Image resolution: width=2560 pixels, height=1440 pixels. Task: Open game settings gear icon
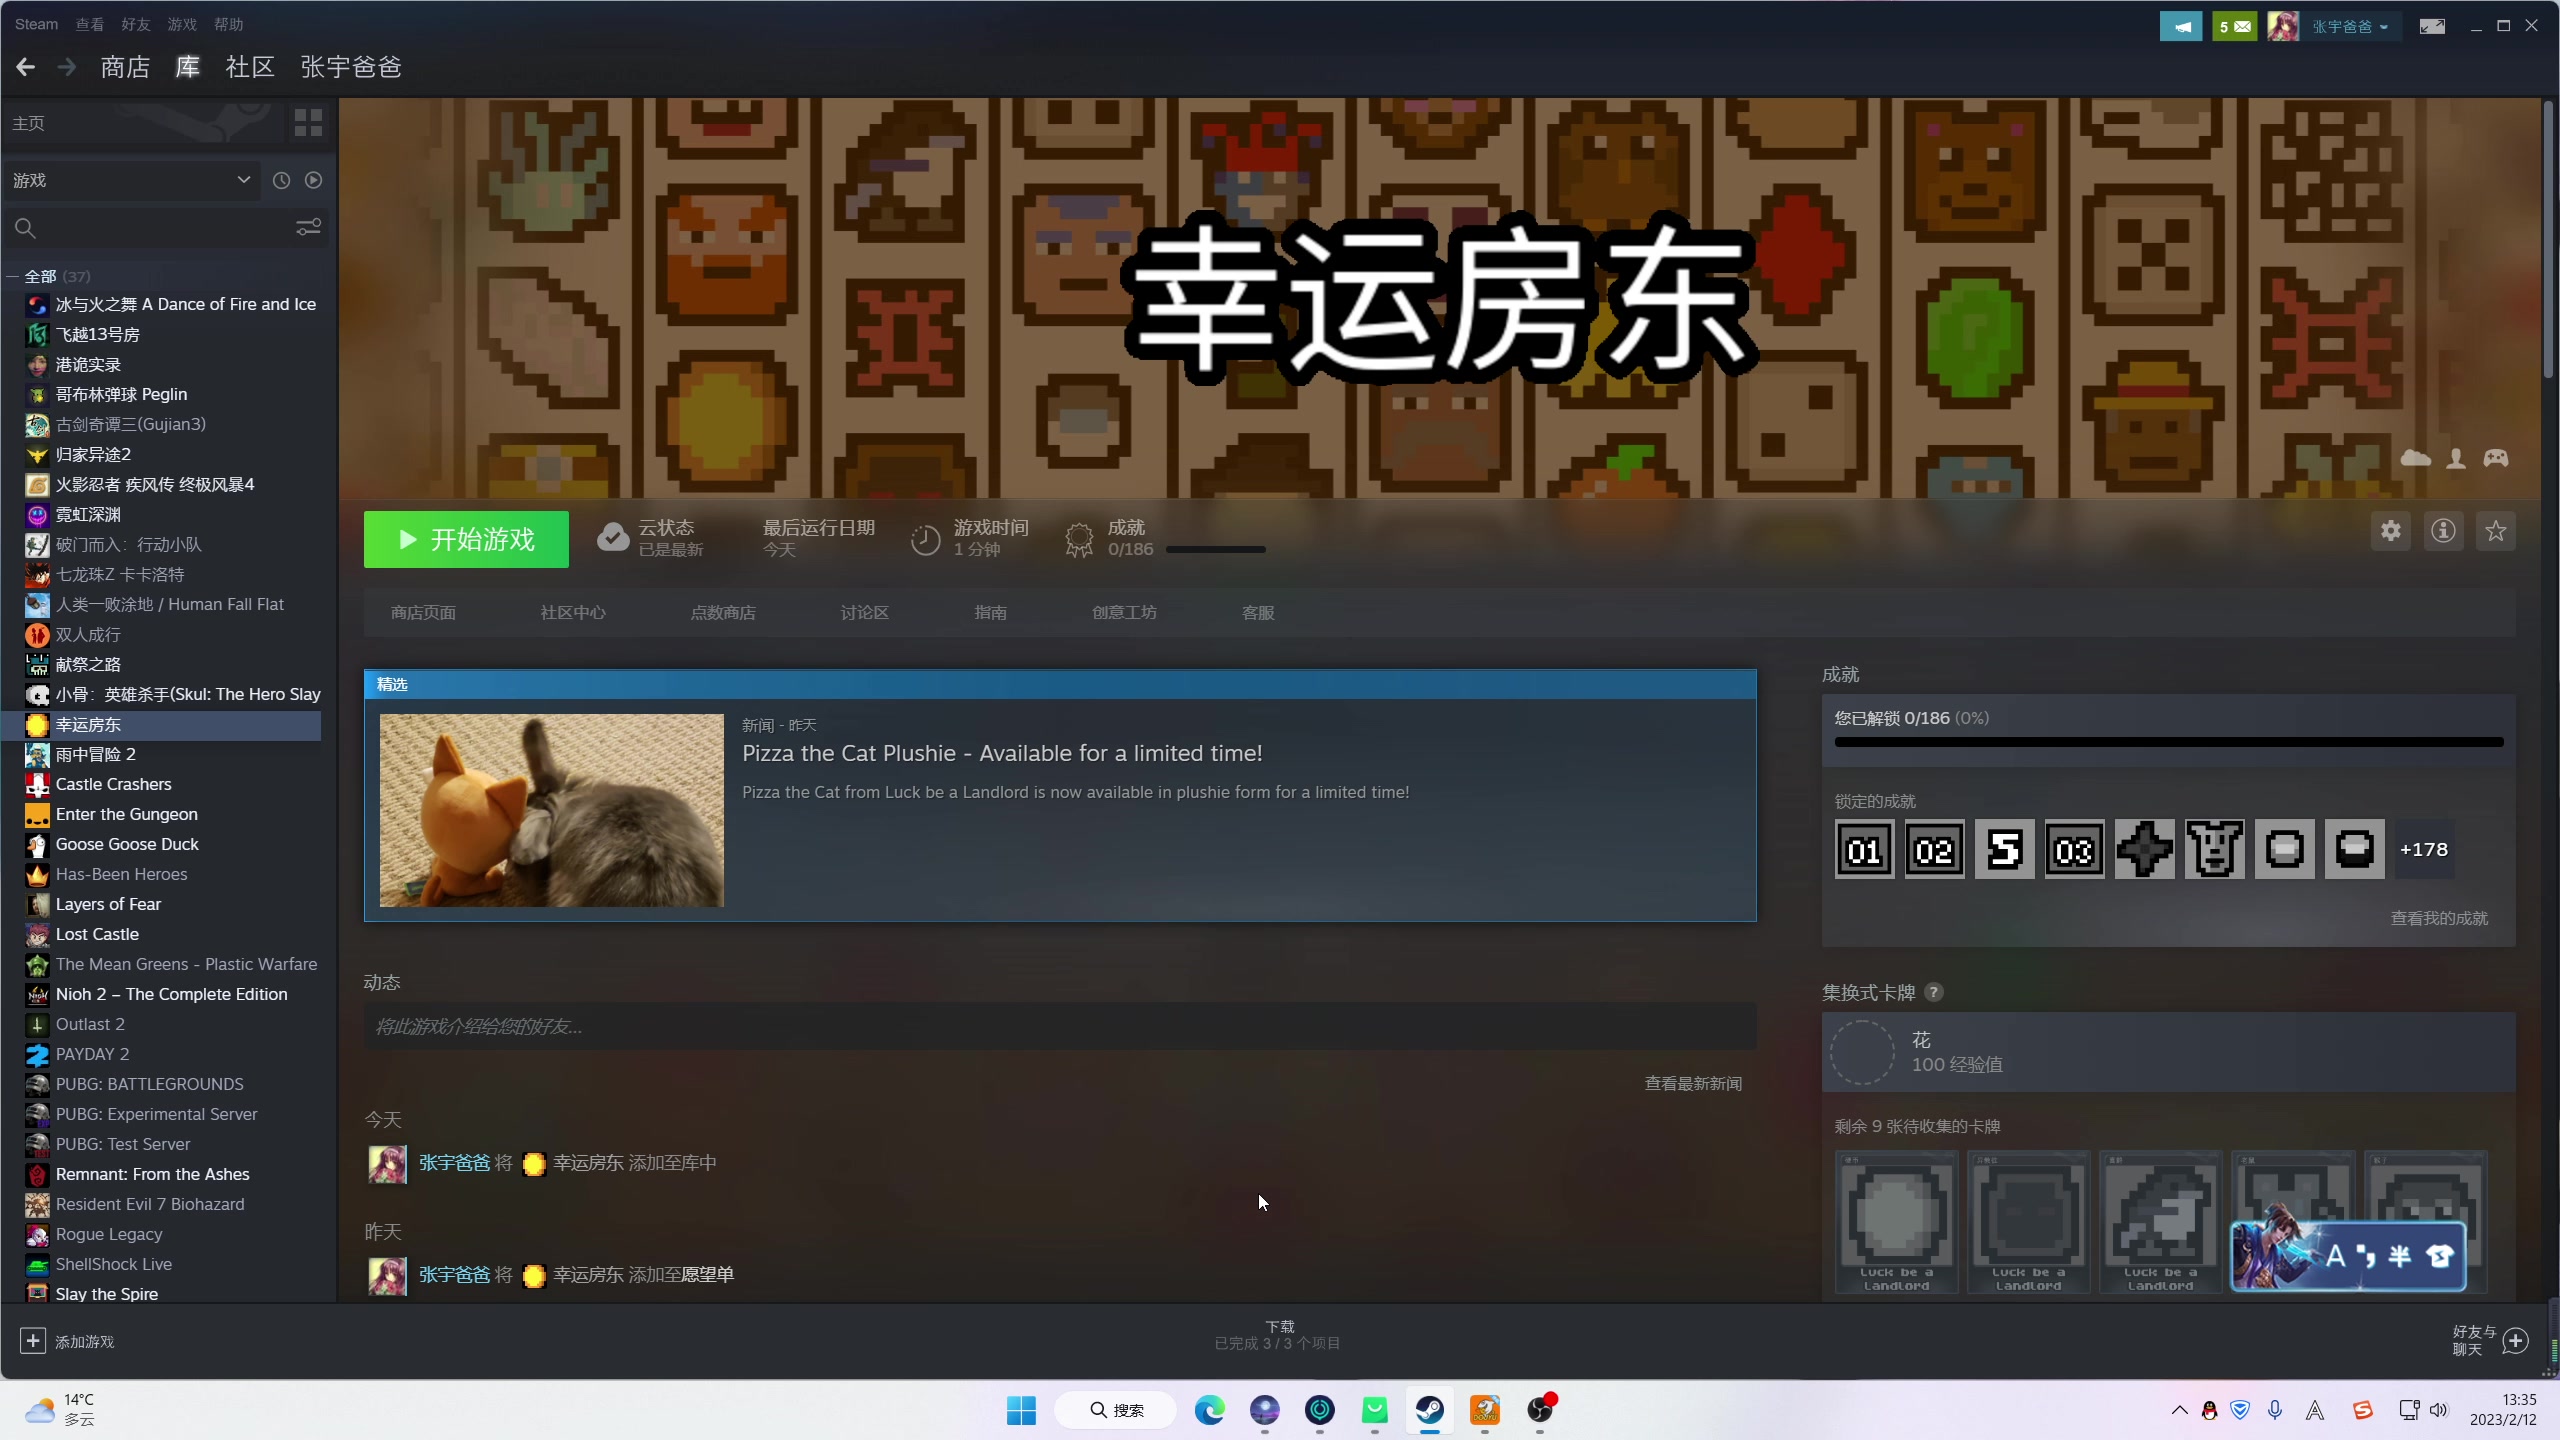point(2391,531)
